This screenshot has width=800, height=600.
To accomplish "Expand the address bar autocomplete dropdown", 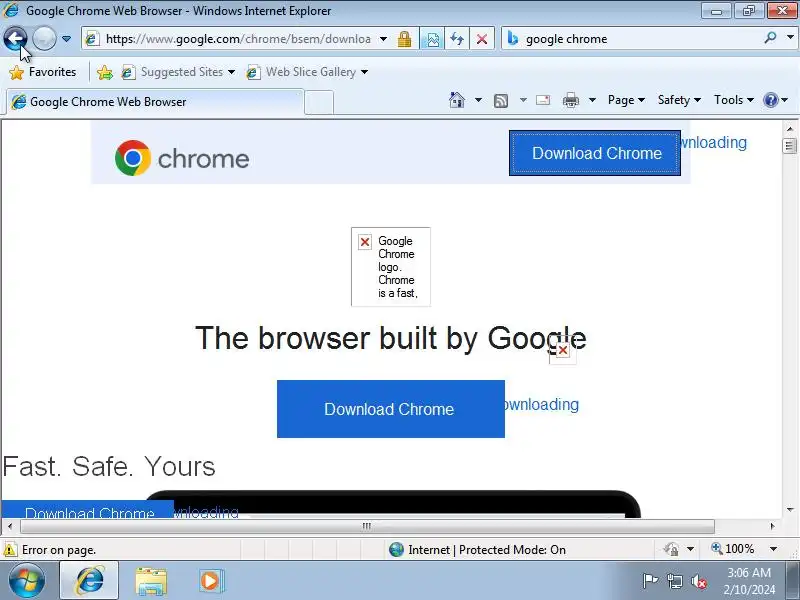I will pyautogui.click(x=384, y=39).
